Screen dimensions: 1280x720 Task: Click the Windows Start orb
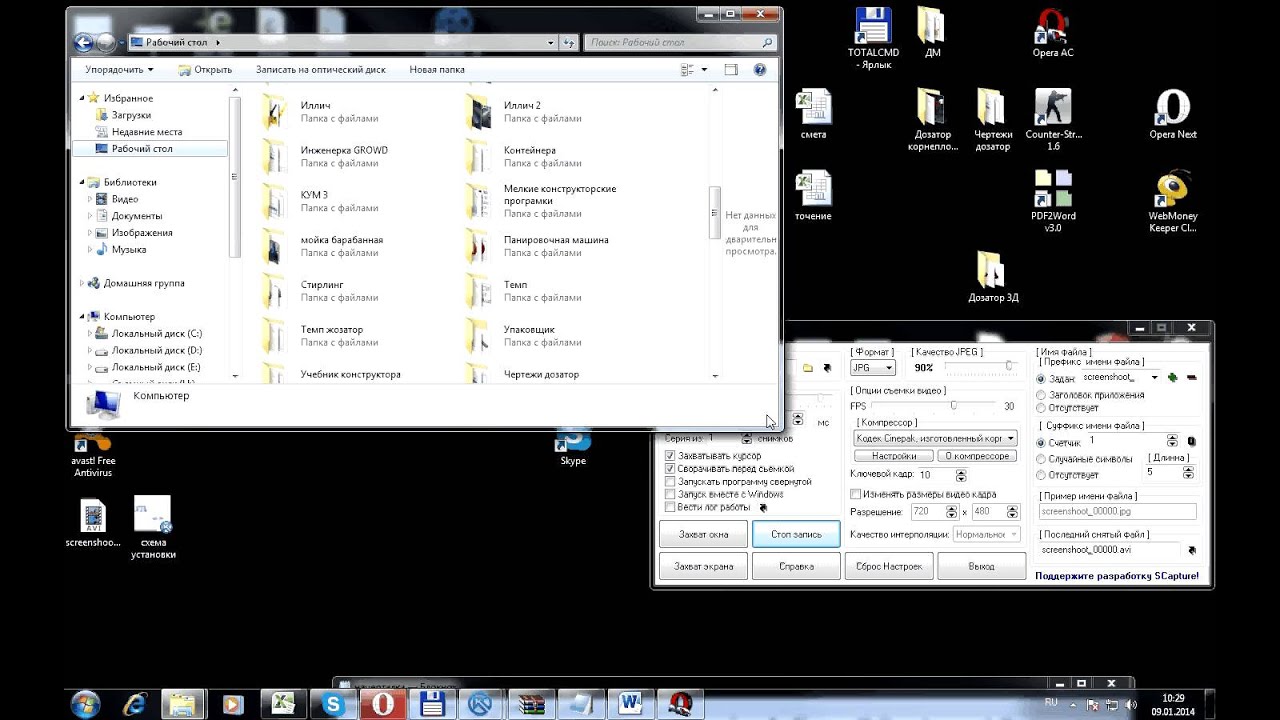85,704
